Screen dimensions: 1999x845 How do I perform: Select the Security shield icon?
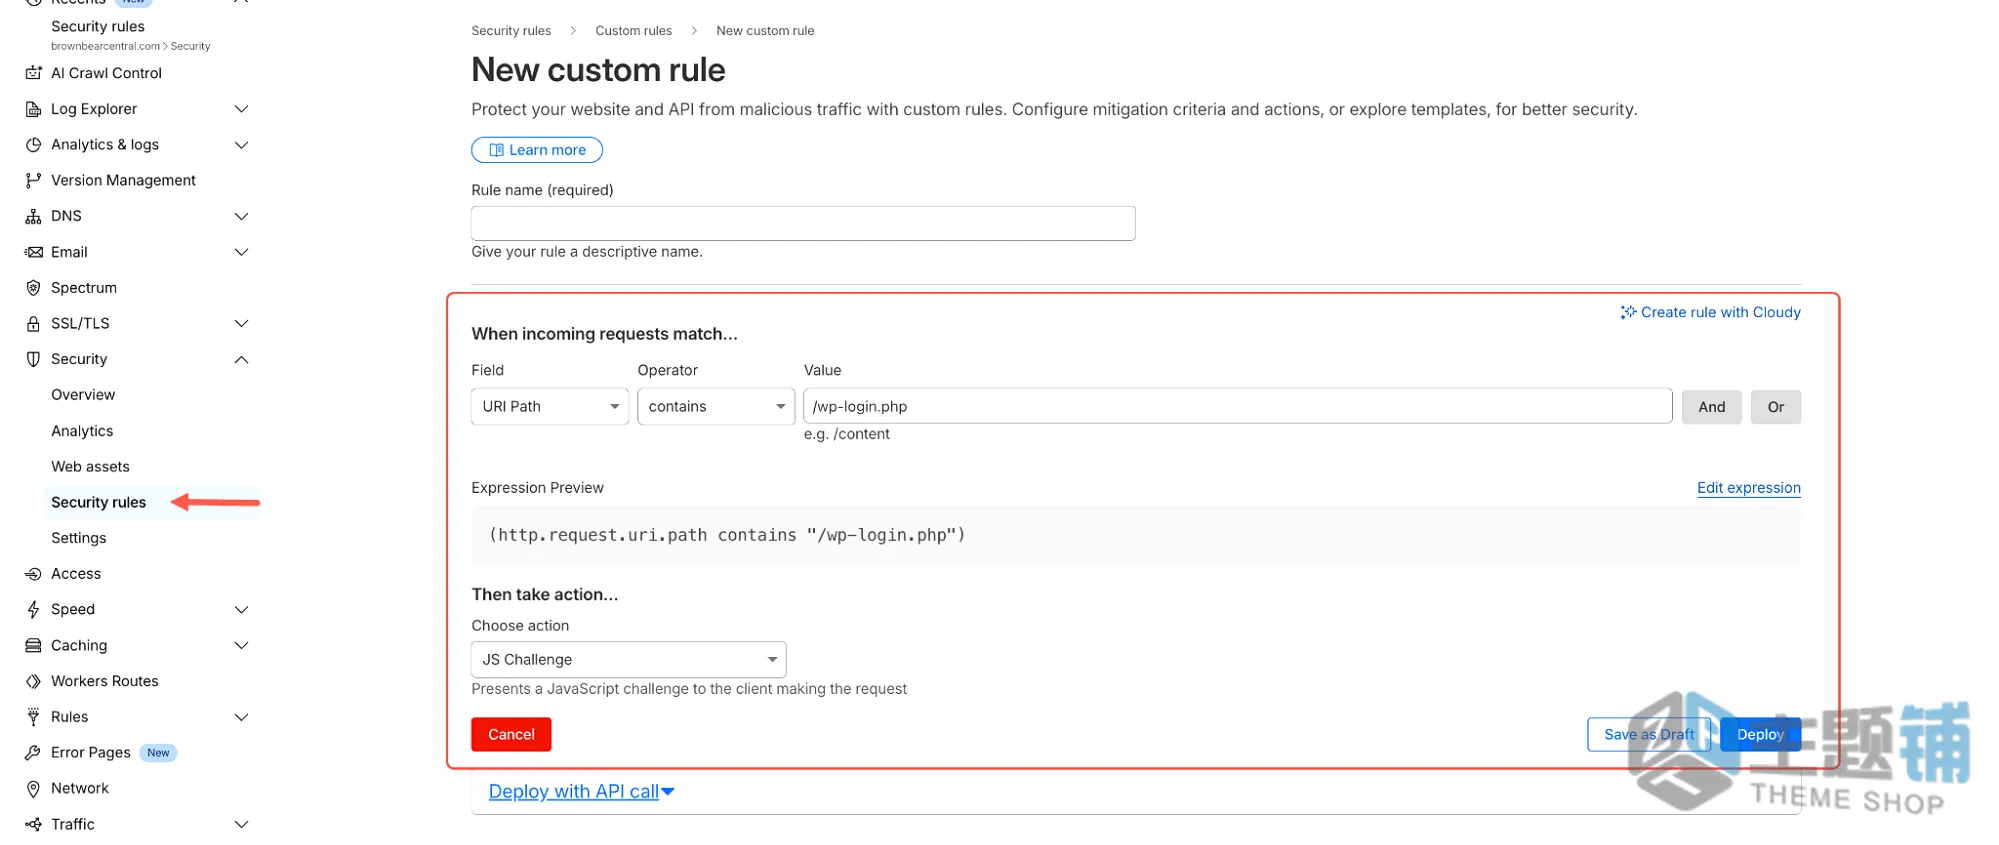pos(33,359)
